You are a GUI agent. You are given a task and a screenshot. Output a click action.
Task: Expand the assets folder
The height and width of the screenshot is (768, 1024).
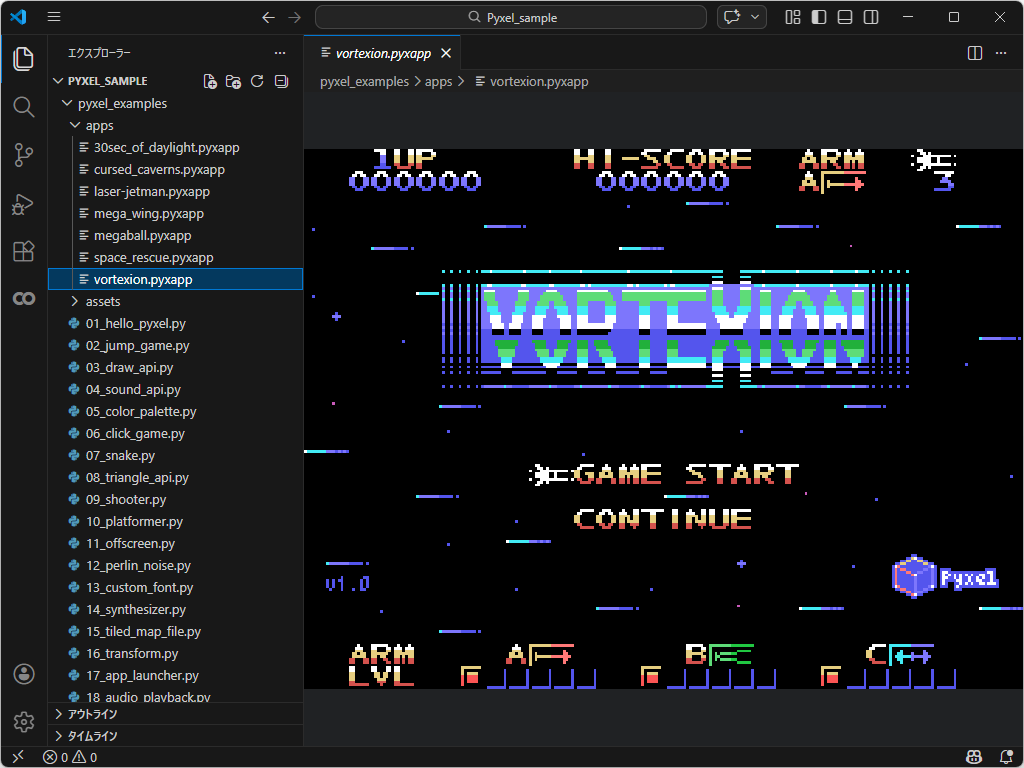(102, 301)
